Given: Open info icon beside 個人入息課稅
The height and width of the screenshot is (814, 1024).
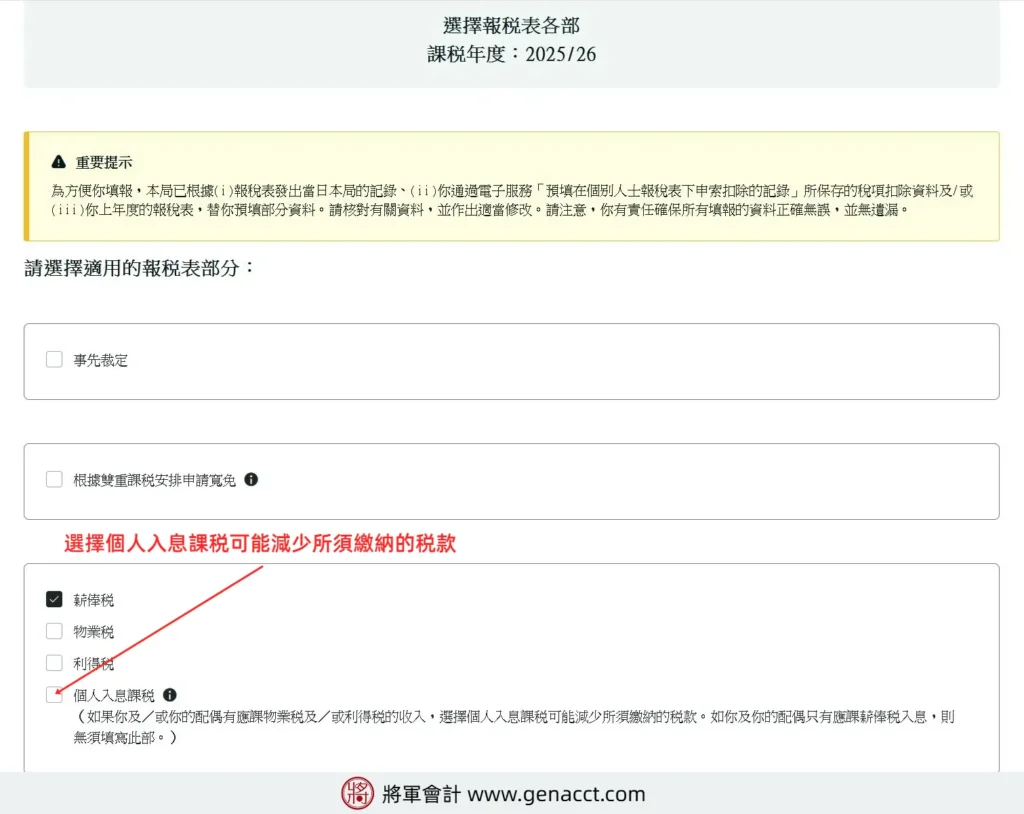Looking at the screenshot, I should (x=170, y=694).
